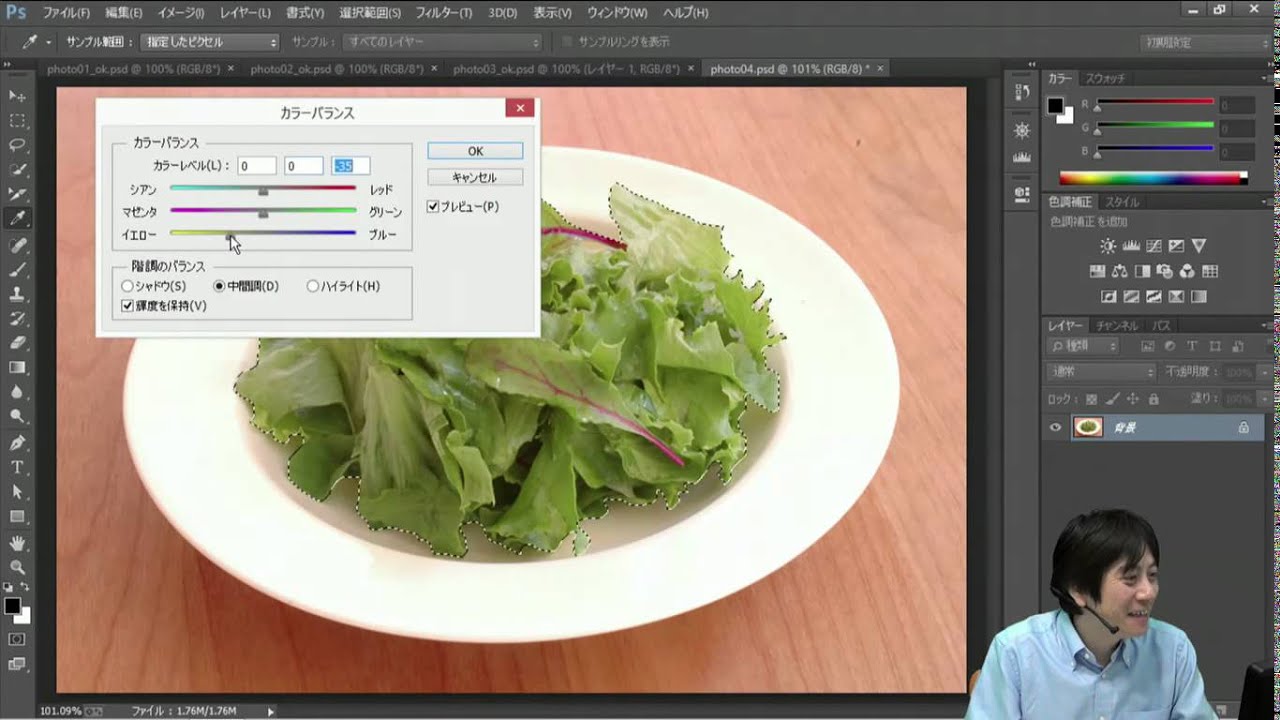Select the Rectangular Marquee tool
The width and height of the screenshot is (1280, 720).
17,121
